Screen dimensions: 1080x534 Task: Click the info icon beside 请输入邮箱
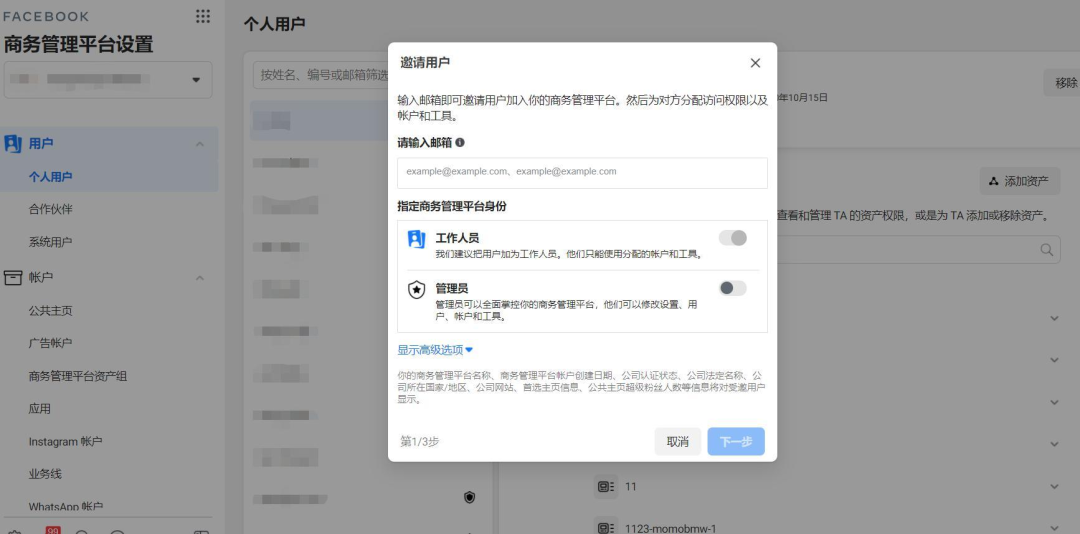(459, 143)
